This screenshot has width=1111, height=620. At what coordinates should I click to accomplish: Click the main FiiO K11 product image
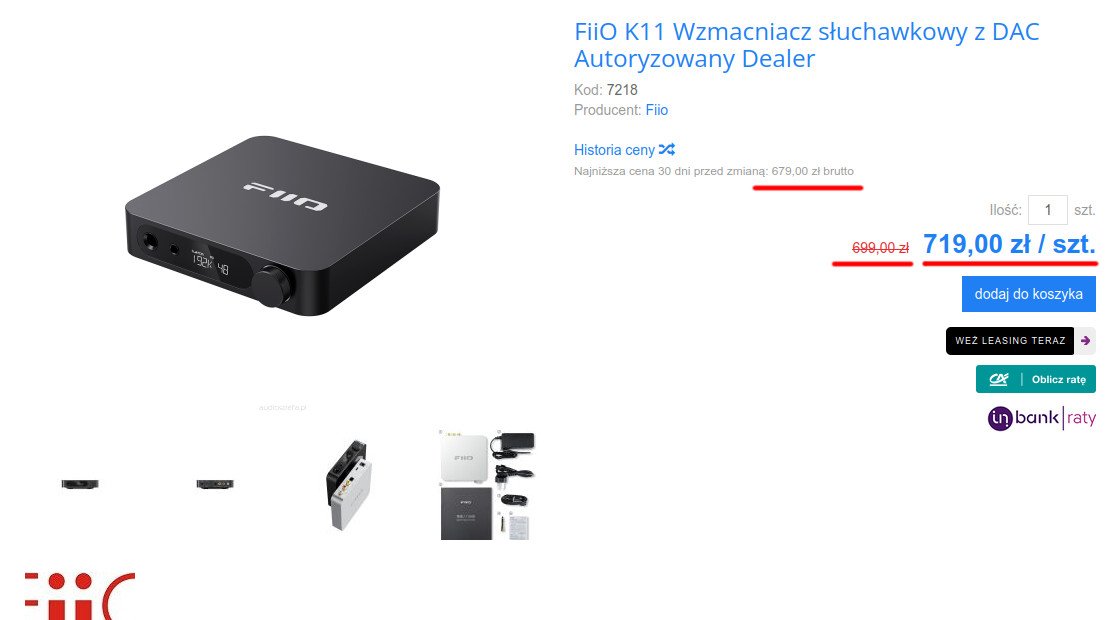point(283,226)
